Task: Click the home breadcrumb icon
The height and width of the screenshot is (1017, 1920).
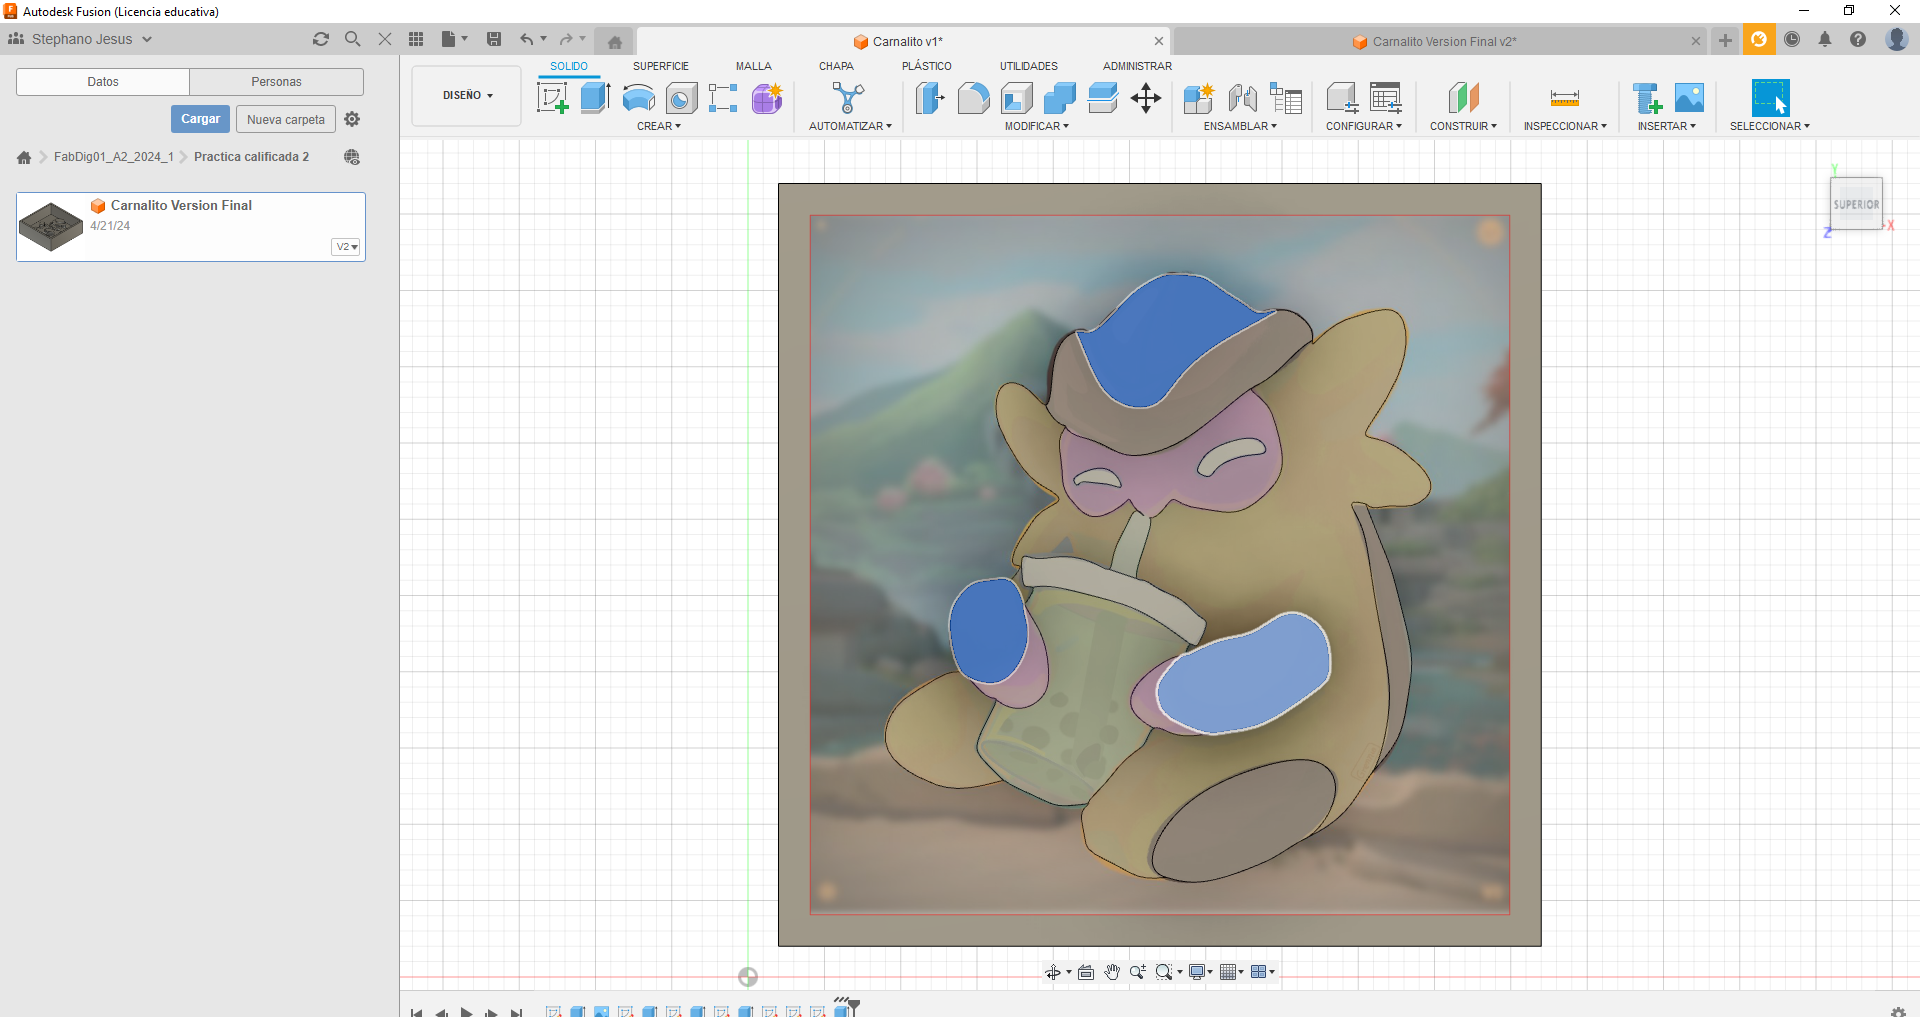Action: 24,157
